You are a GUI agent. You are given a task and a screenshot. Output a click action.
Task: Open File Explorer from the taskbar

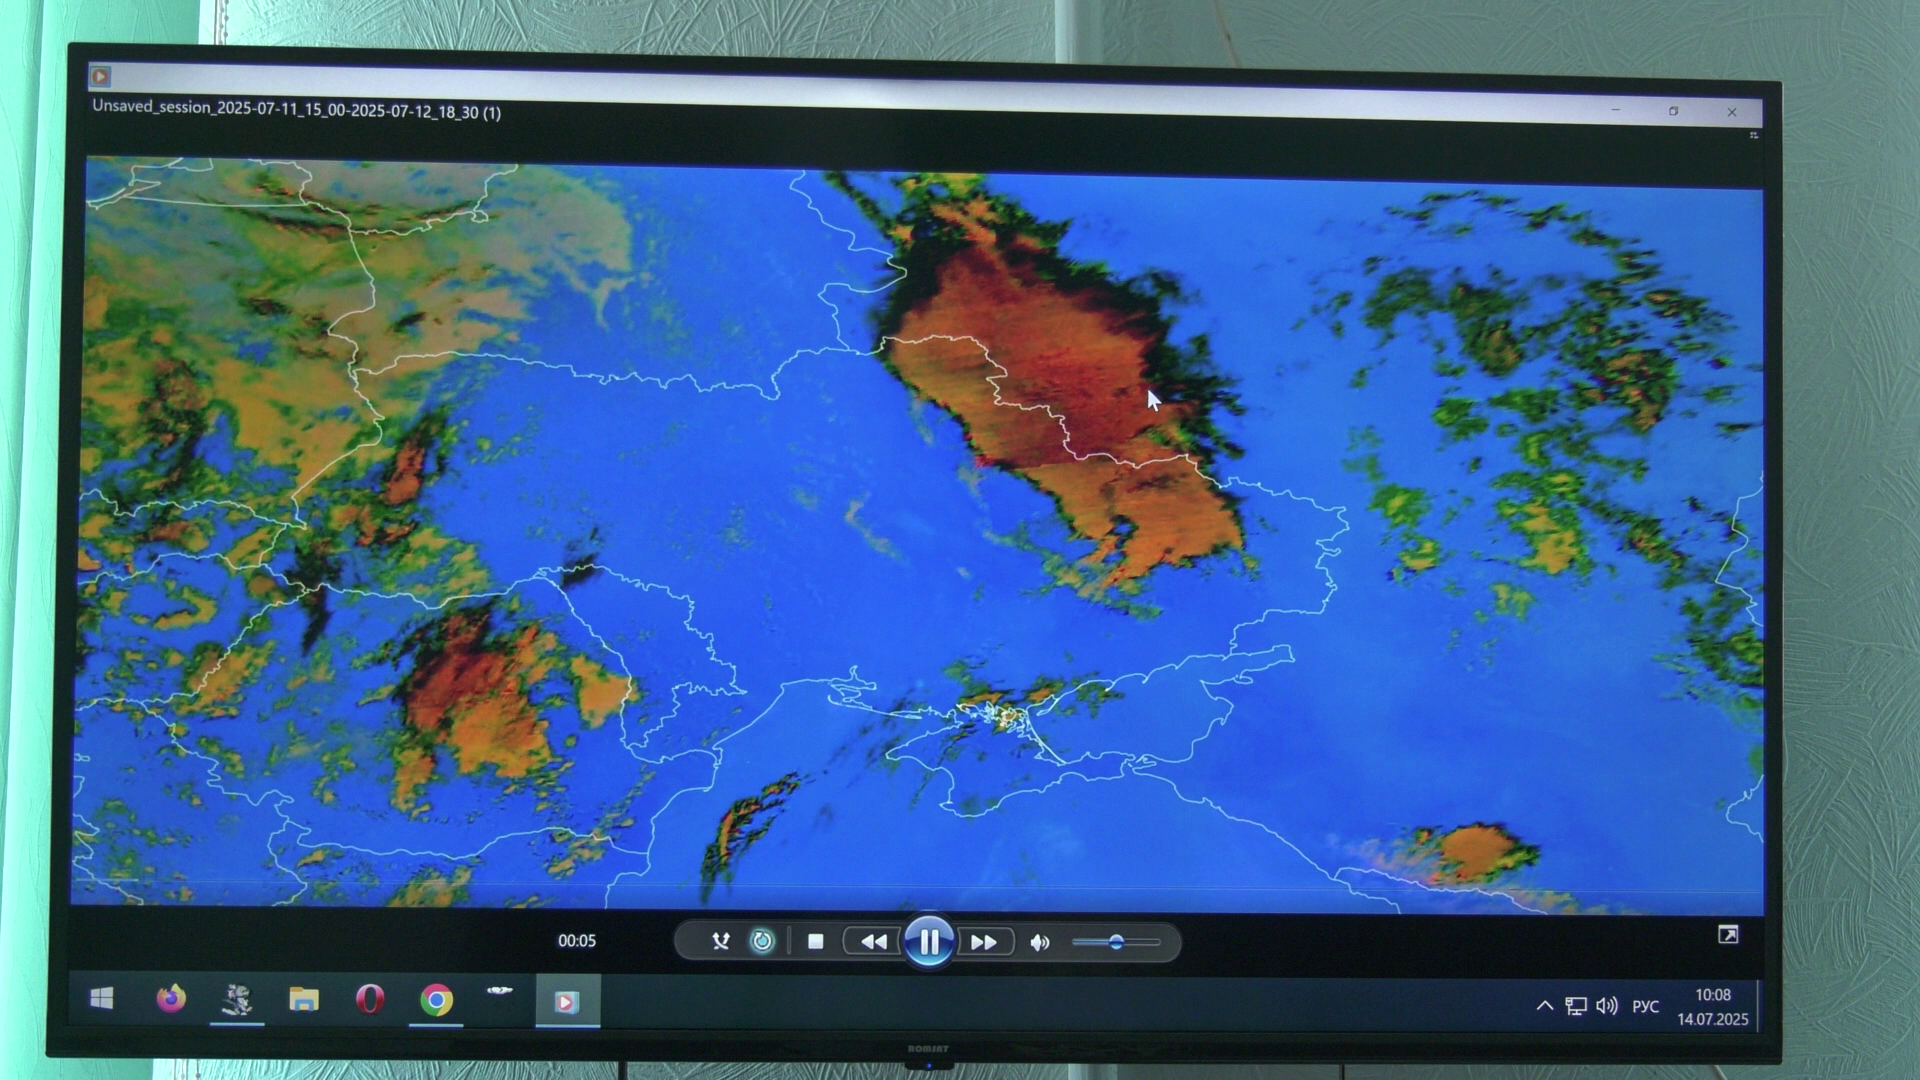(x=304, y=999)
